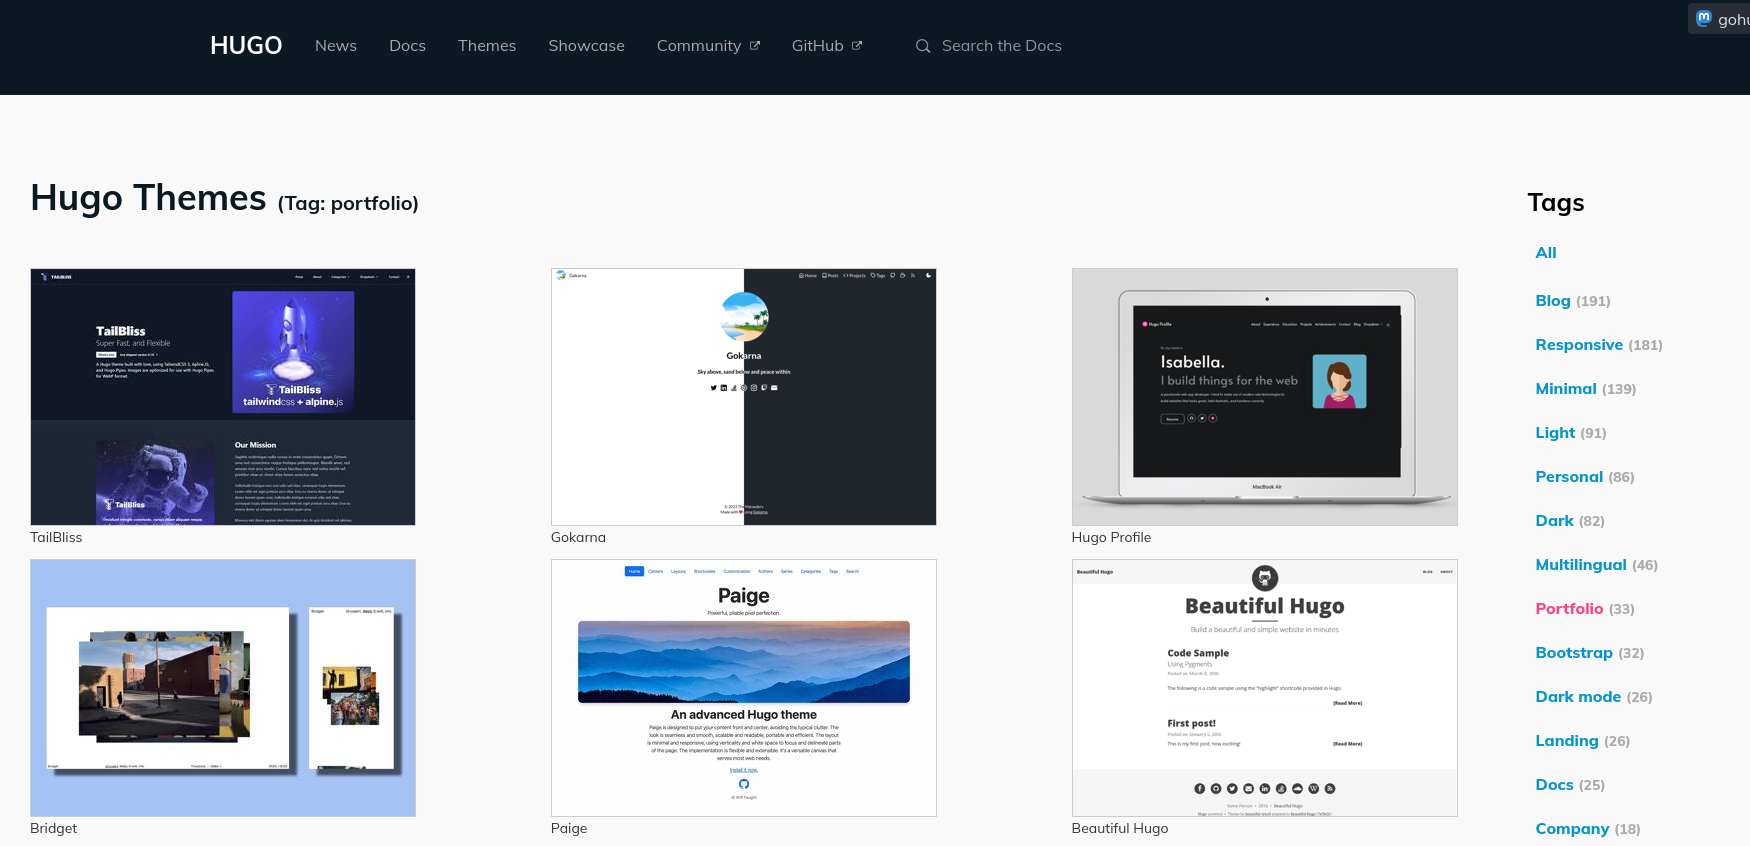Screen dimensions: 1750x846
Task: Click the Mastodon gohugo badge icon
Action: point(1704,18)
